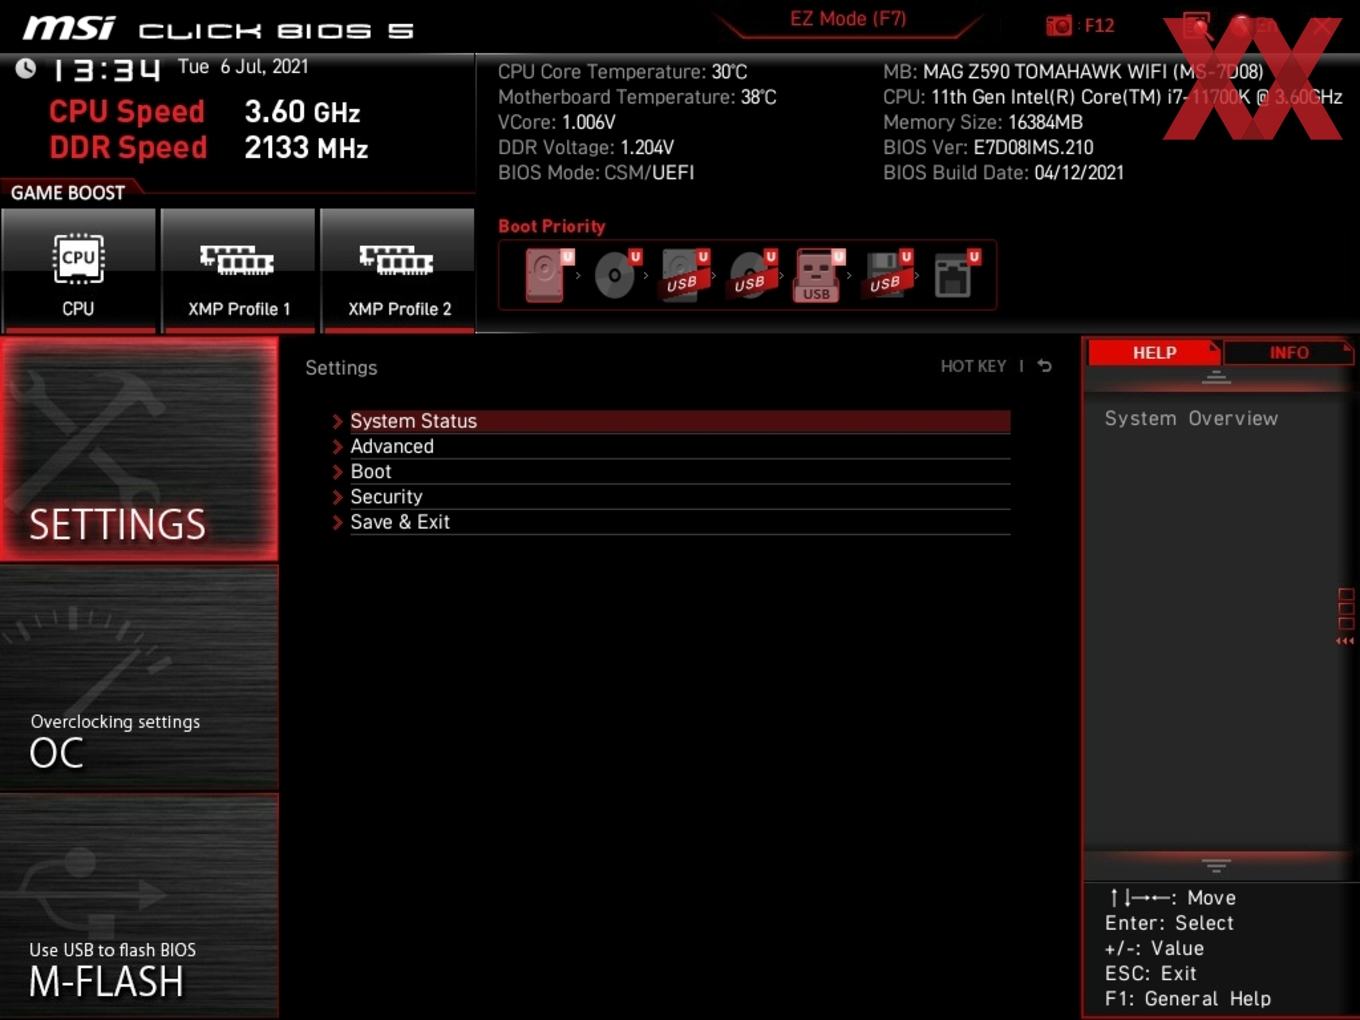Select the network boot device icon
Image resolution: width=1360 pixels, height=1020 pixels.
point(956,275)
